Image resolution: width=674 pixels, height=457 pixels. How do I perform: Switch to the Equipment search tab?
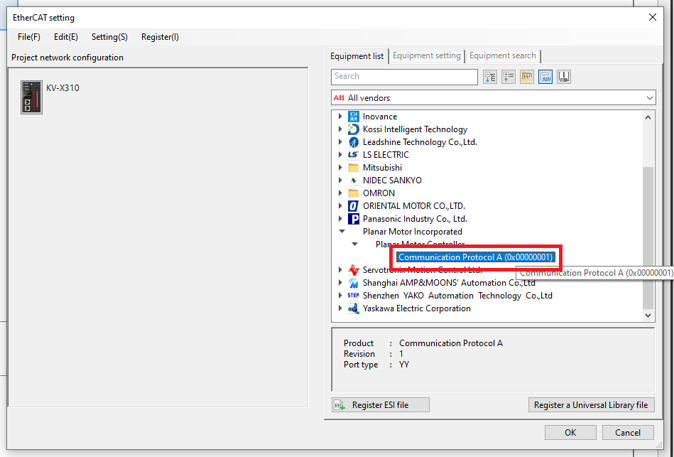(x=502, y=56)
